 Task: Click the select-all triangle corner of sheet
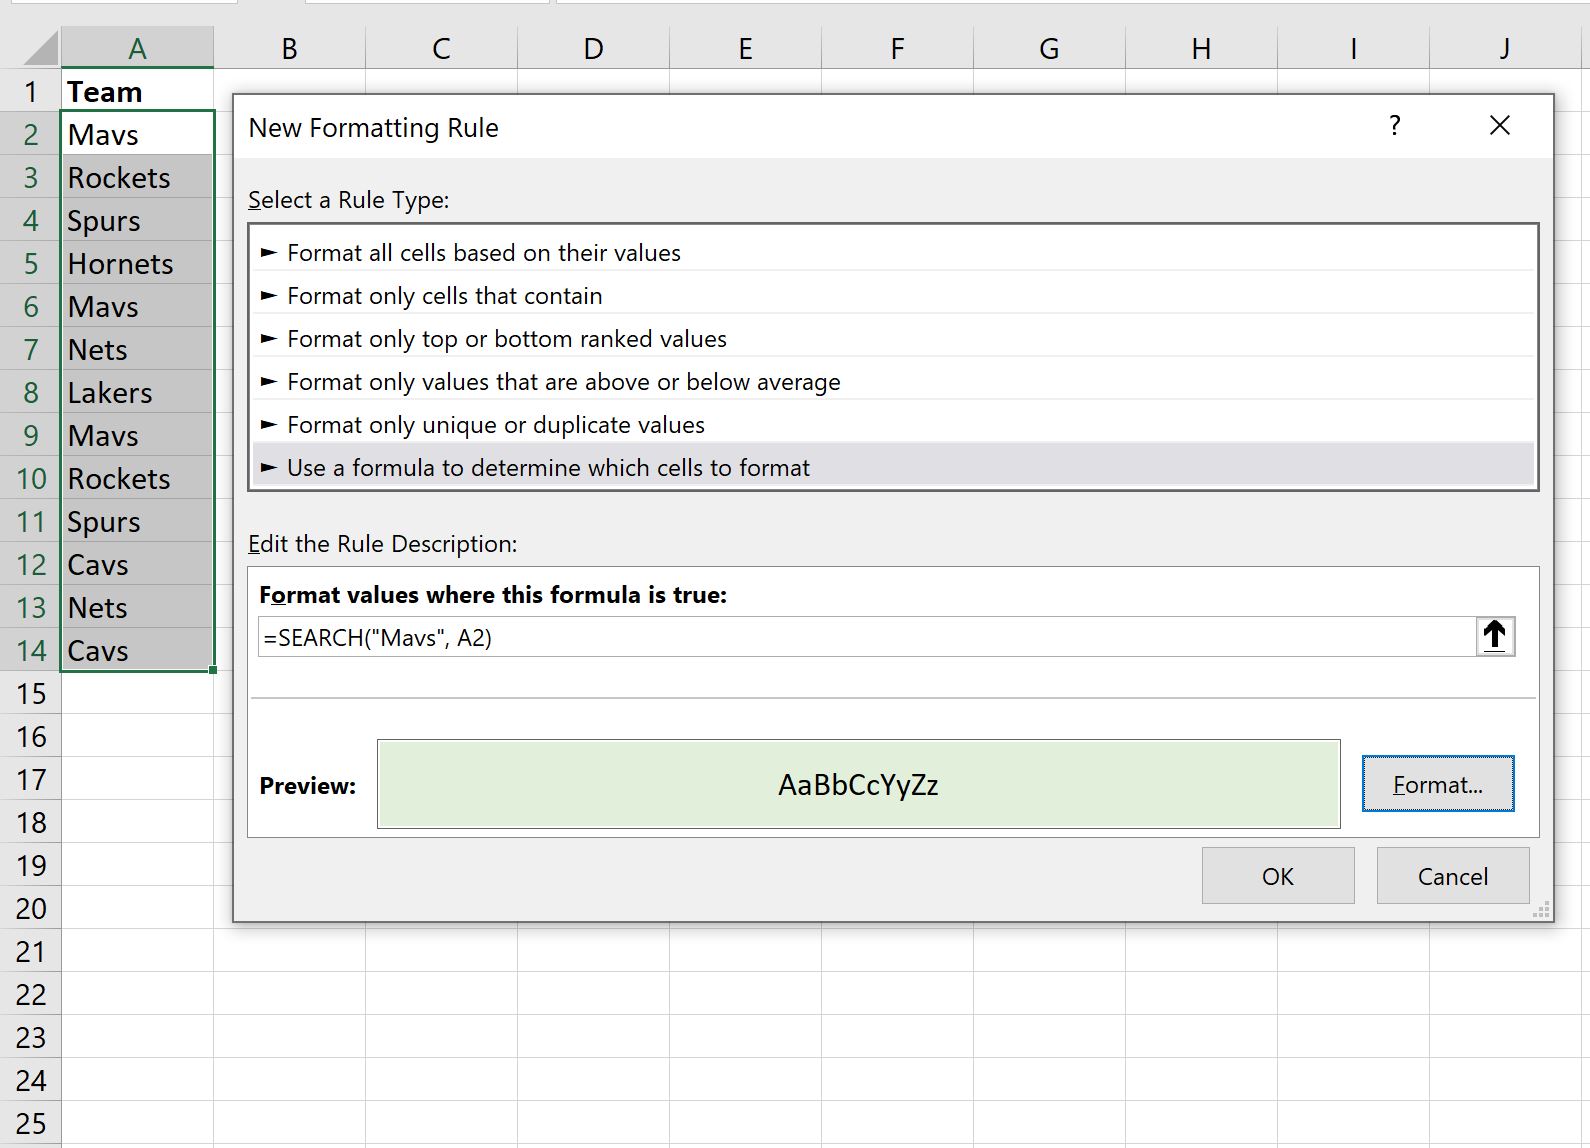(41, 48)
